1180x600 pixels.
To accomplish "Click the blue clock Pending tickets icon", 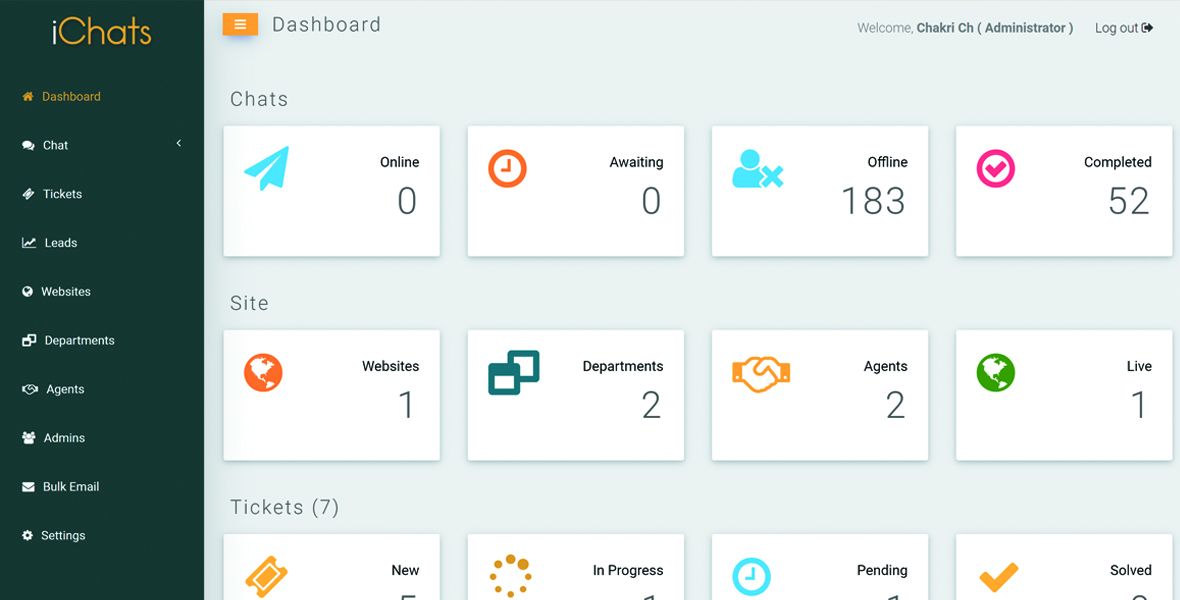I will coord(752,576).
